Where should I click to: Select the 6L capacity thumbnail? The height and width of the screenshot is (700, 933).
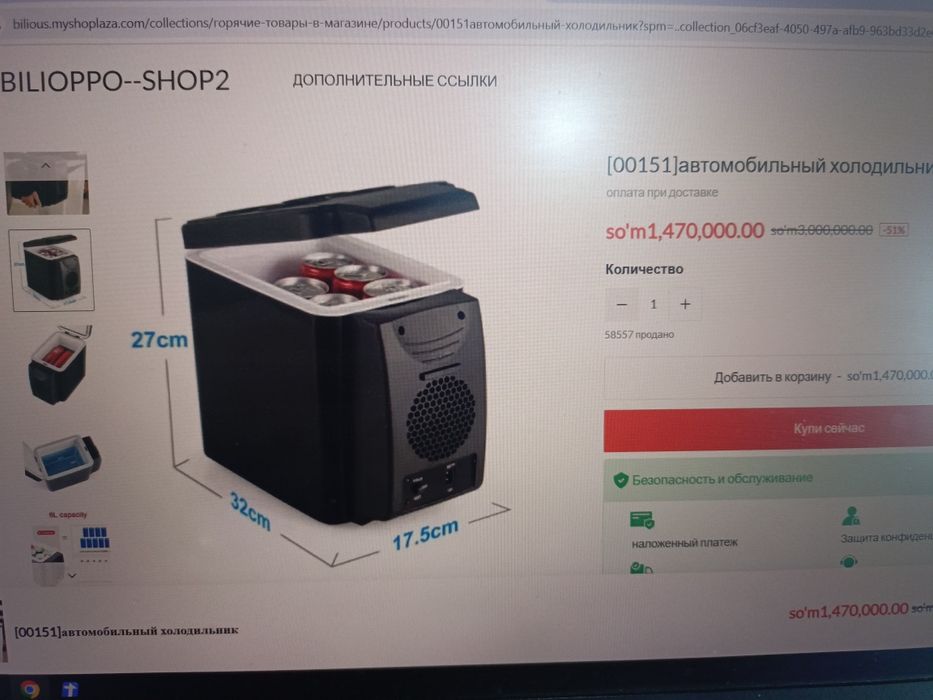click(70, 546)
